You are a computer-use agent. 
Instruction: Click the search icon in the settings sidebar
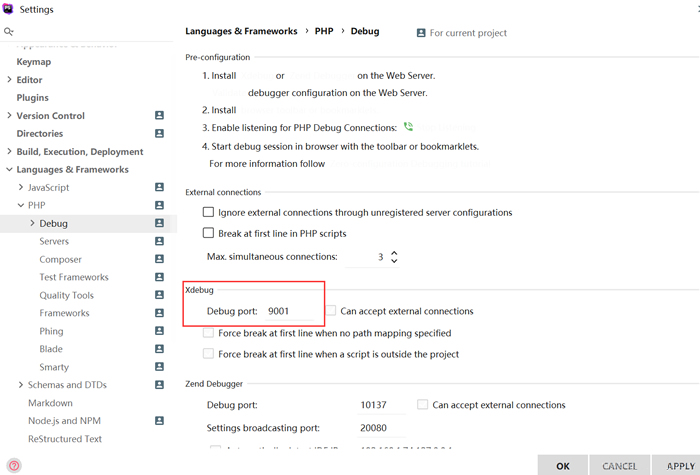pos(8,31)
